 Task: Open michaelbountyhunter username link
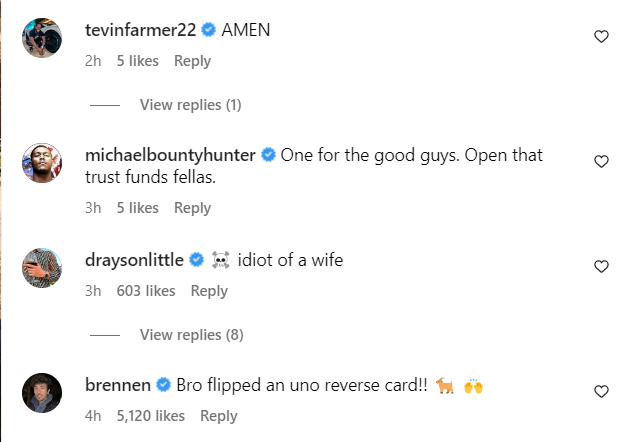pyautogui.click(x=172, y=155)
